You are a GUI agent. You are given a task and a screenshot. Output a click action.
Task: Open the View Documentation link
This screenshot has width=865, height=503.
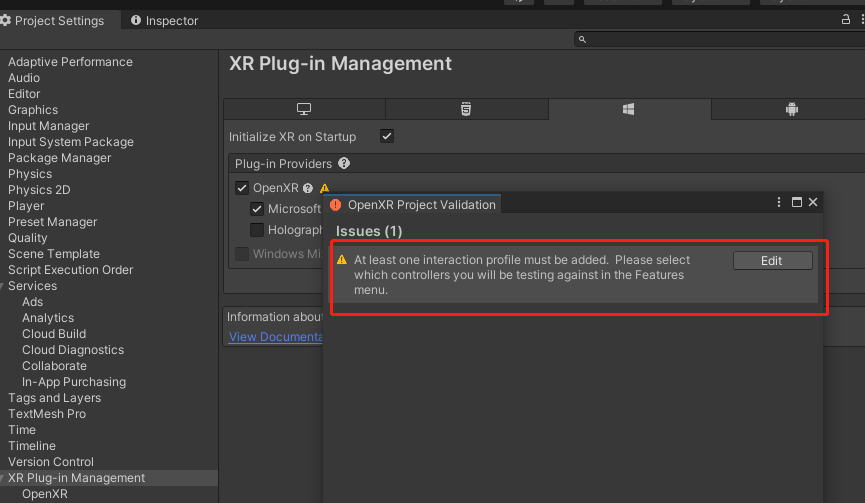point(276,337)
